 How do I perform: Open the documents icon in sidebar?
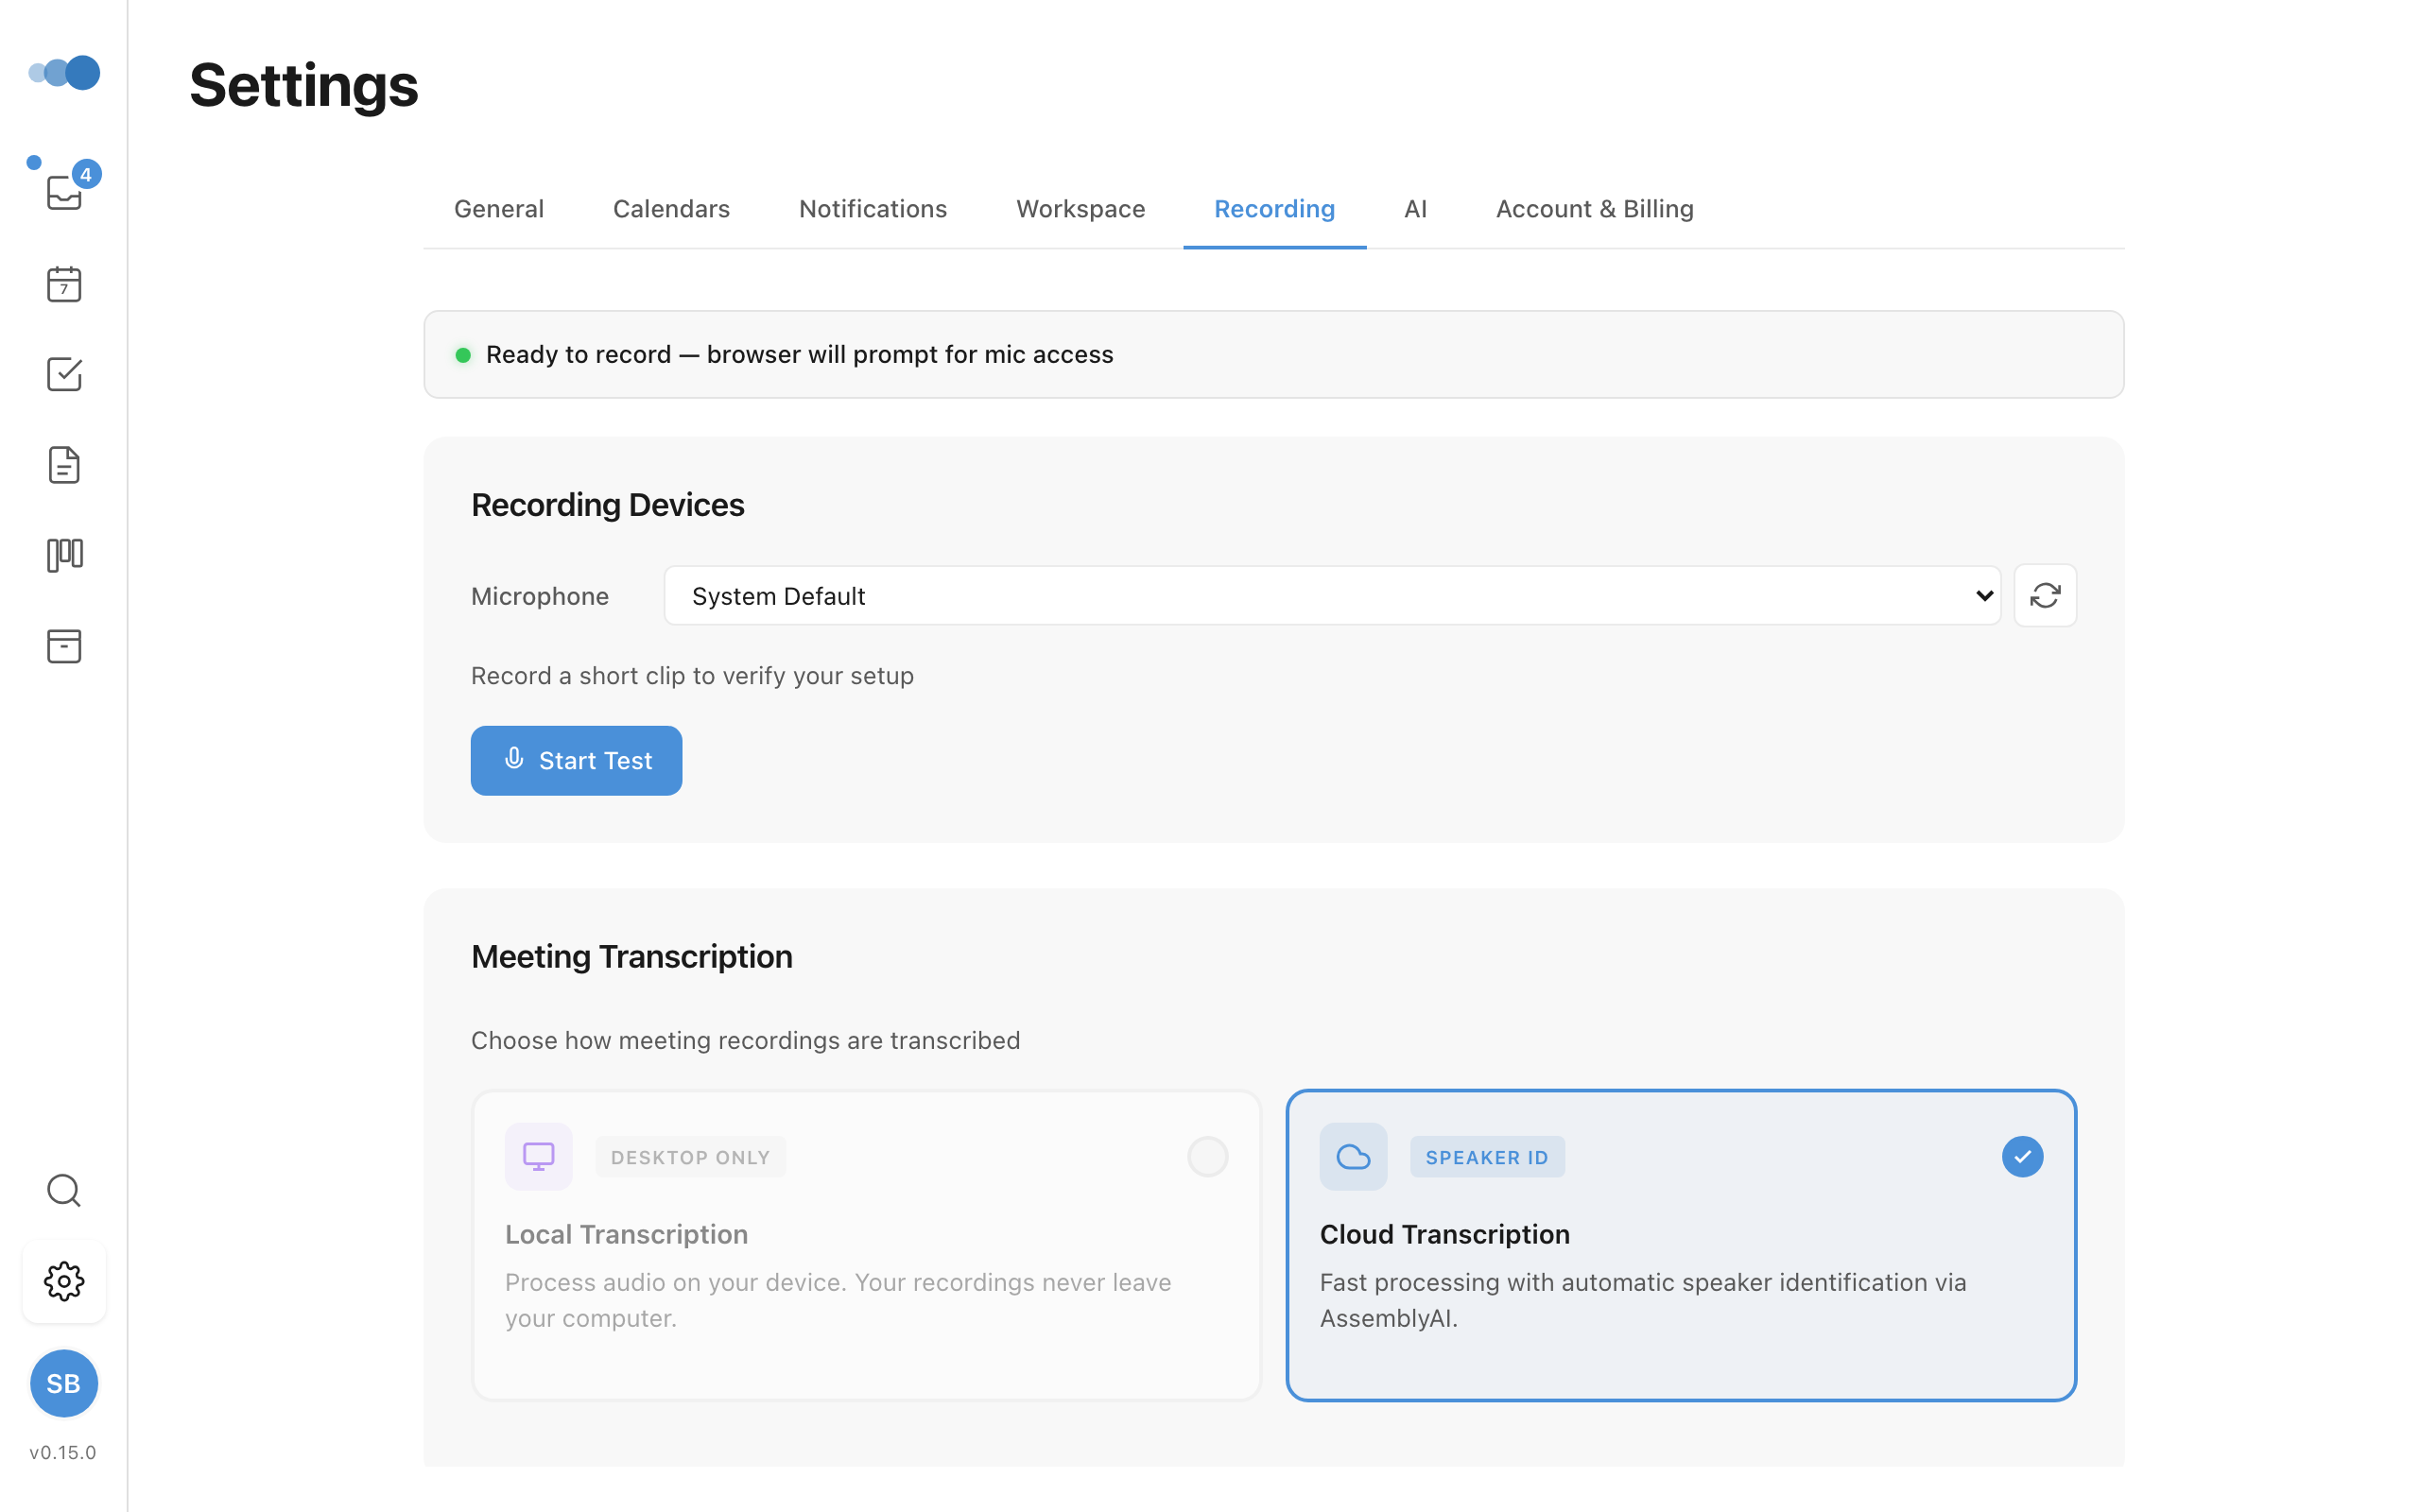point(64,465)
